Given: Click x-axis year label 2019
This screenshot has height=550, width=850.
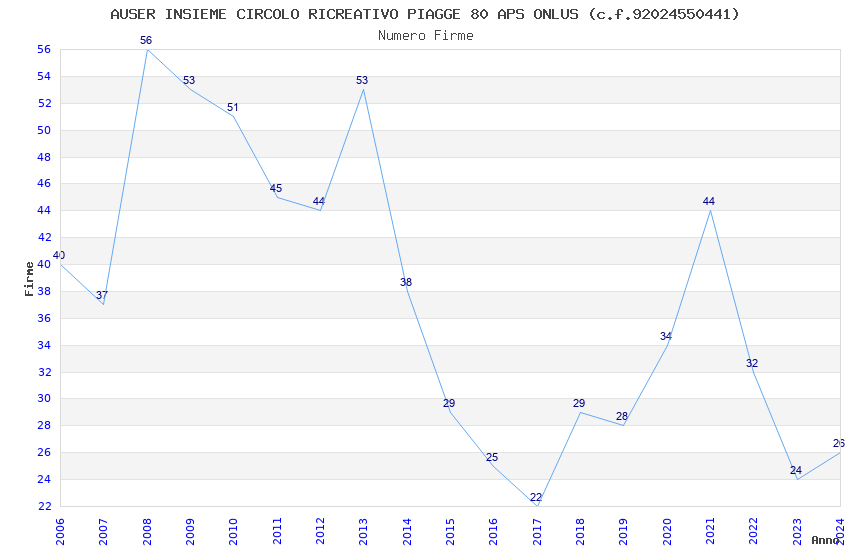Looking at the screenshot, I should [x=623, y=532].
